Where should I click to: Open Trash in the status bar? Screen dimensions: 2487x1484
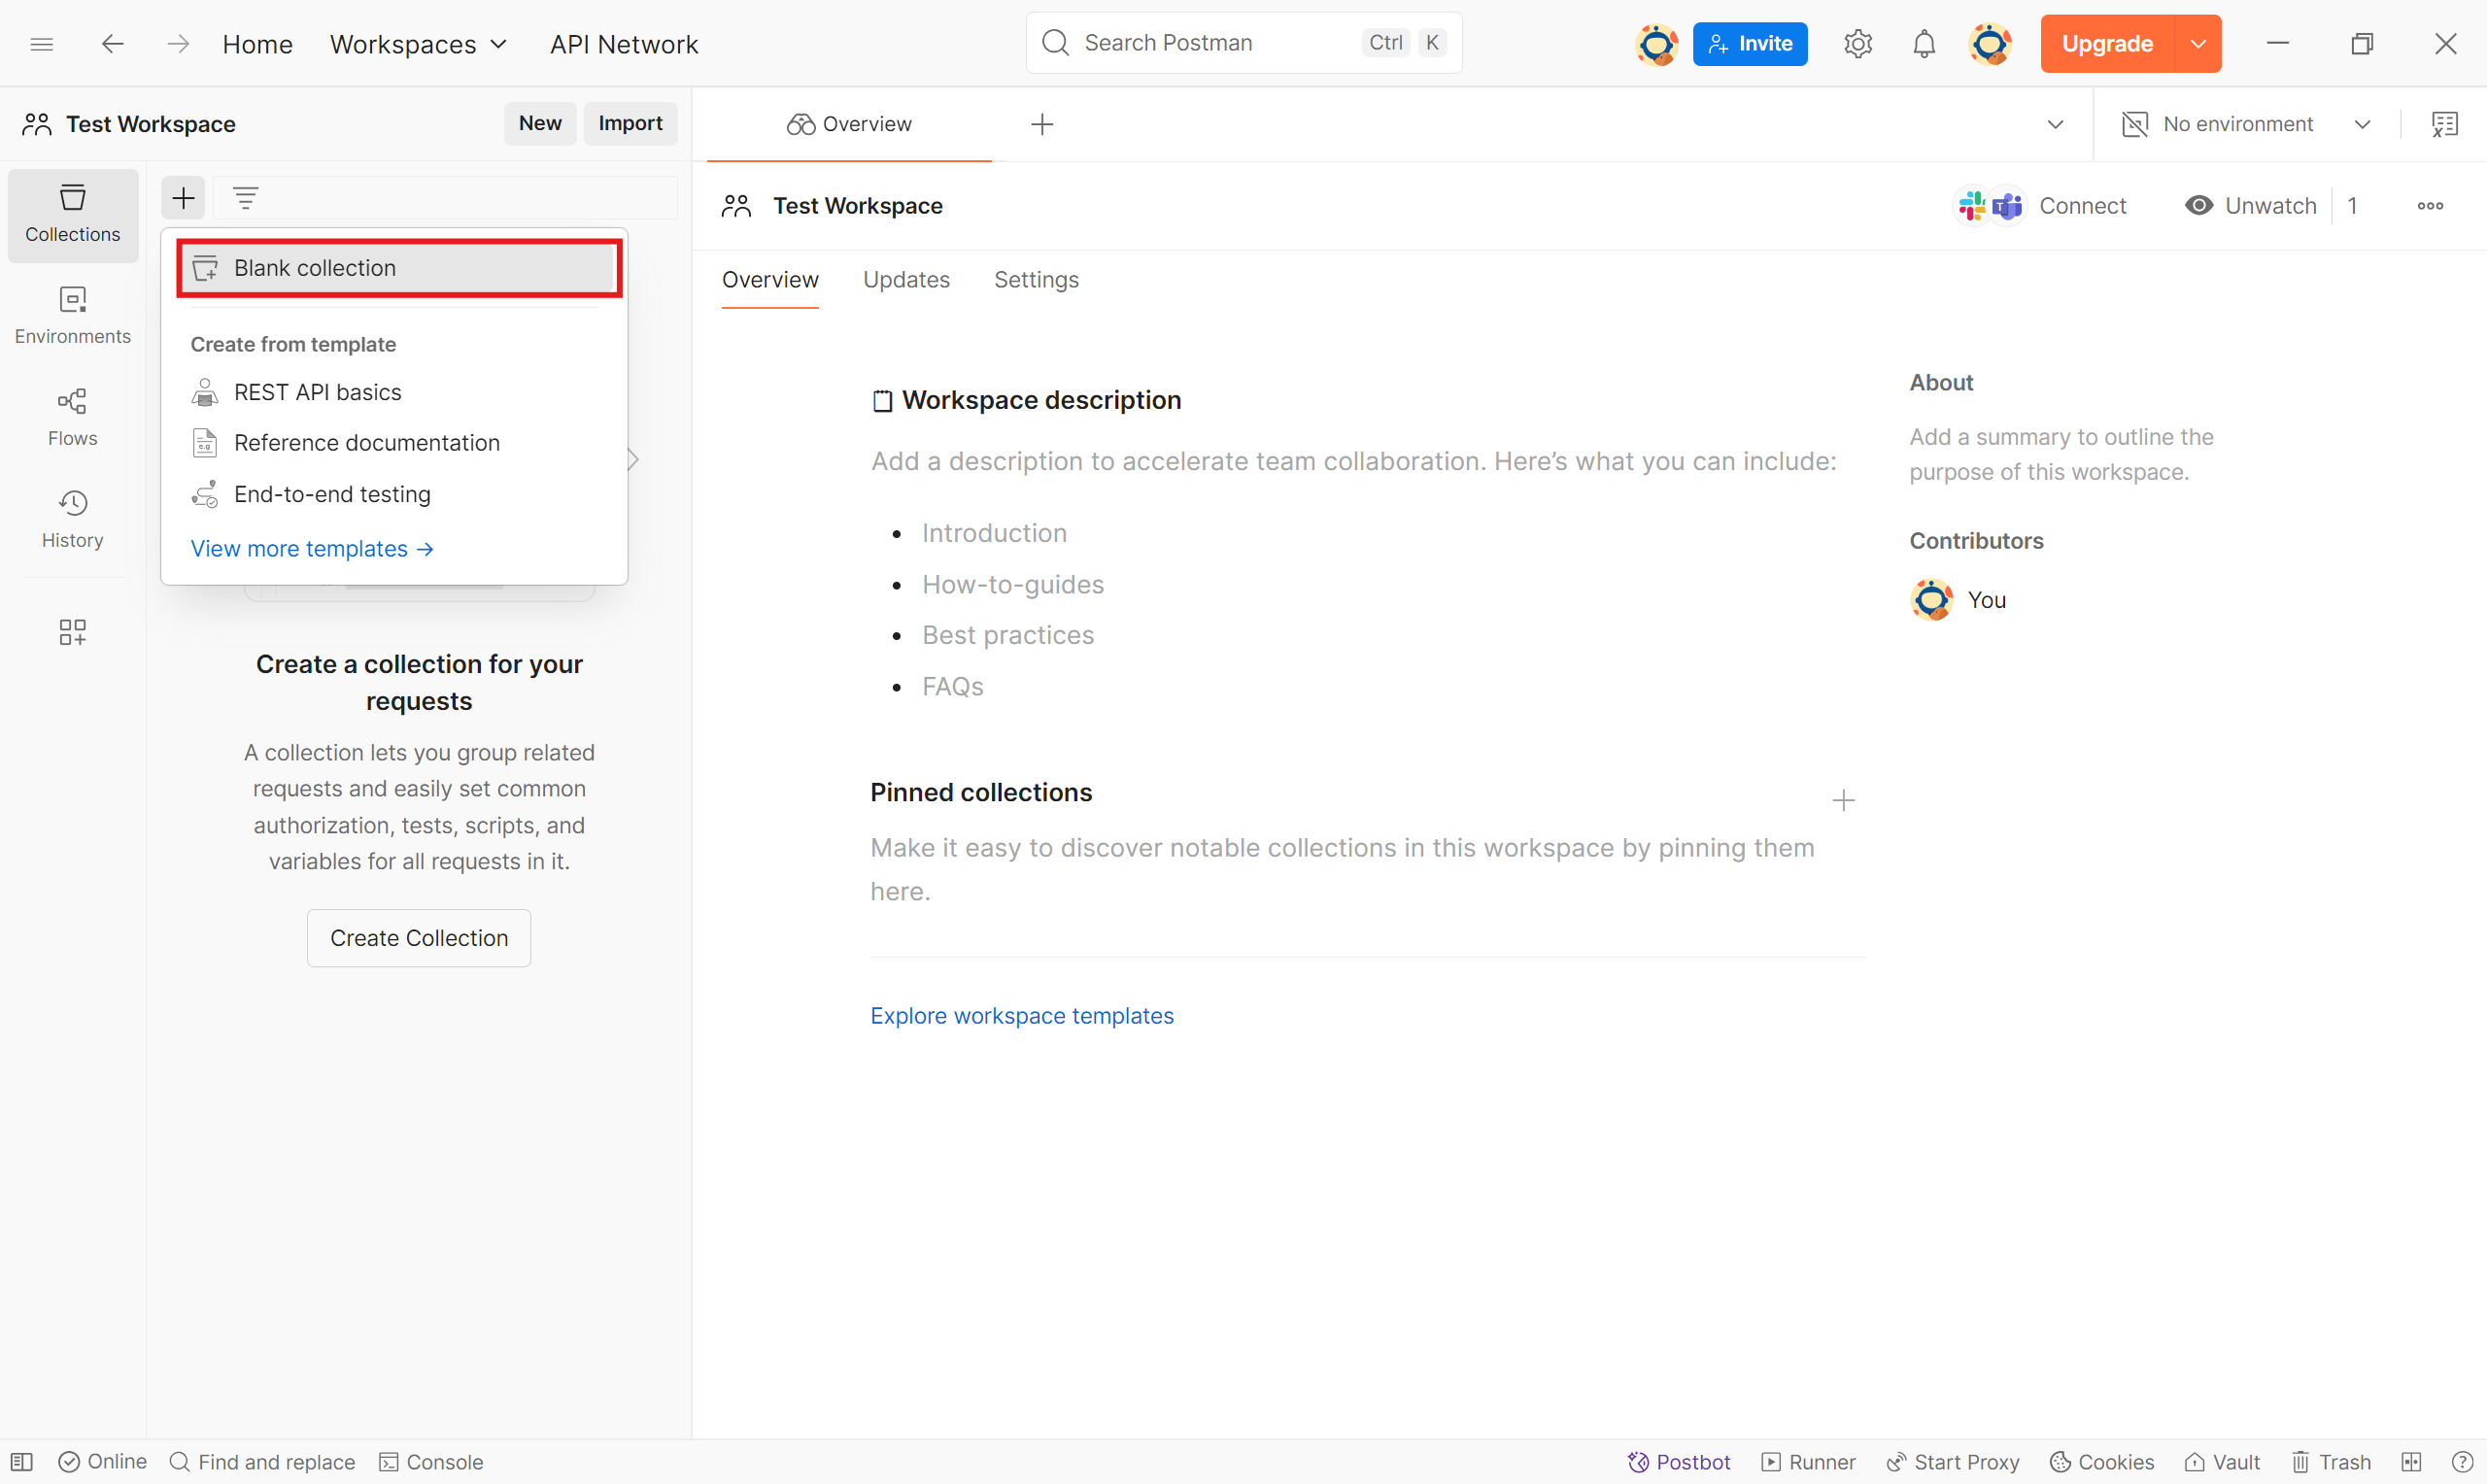(x=2331, y=1462)
